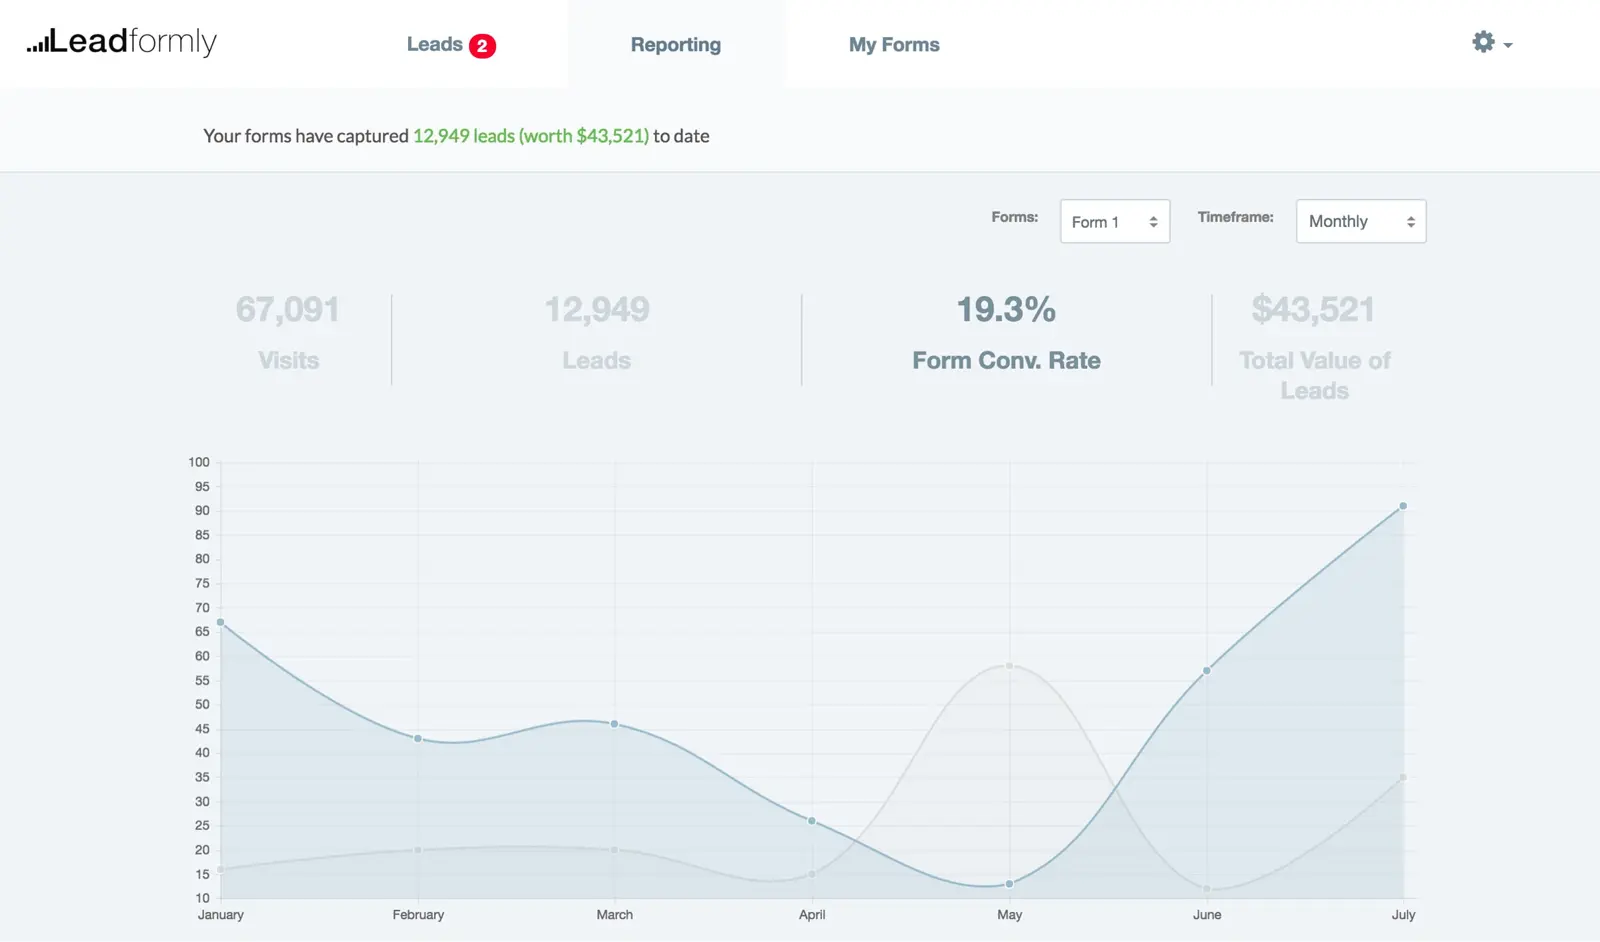Open the settings gear icon
Viewport: 1600px width, 942px height.
(x=1481, y=42)
